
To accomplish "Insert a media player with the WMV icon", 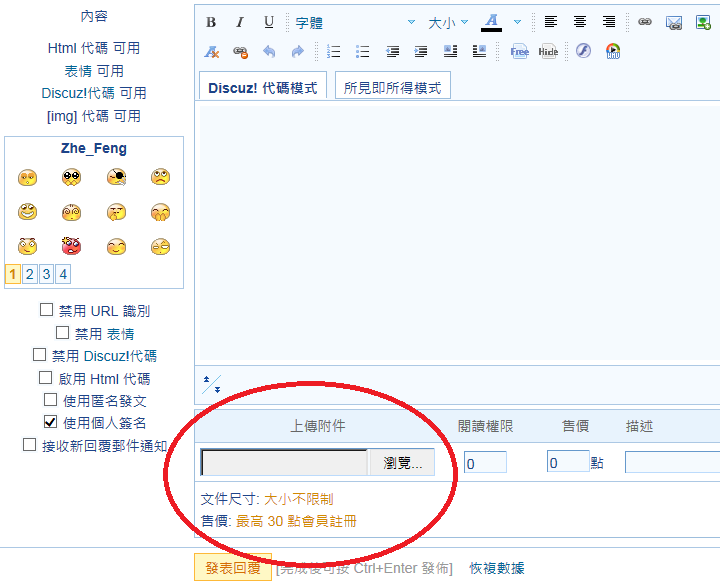I will pos(613,51).
